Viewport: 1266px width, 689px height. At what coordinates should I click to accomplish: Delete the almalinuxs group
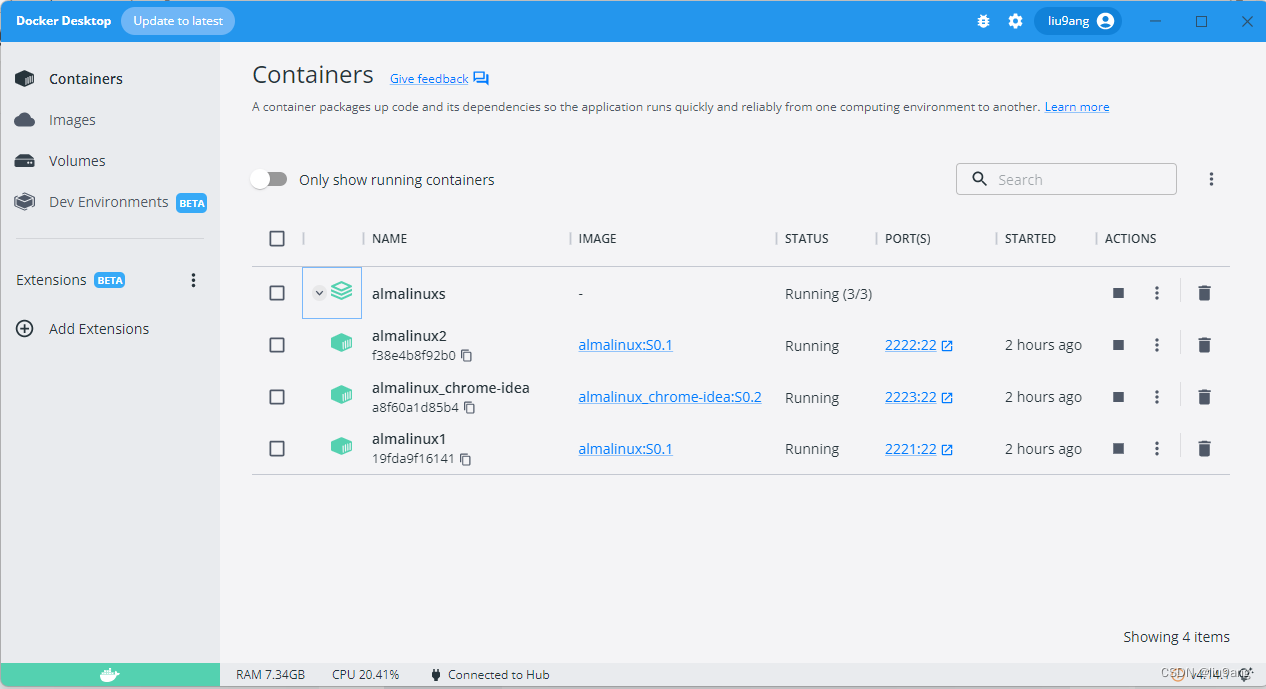pos(1204,293)
